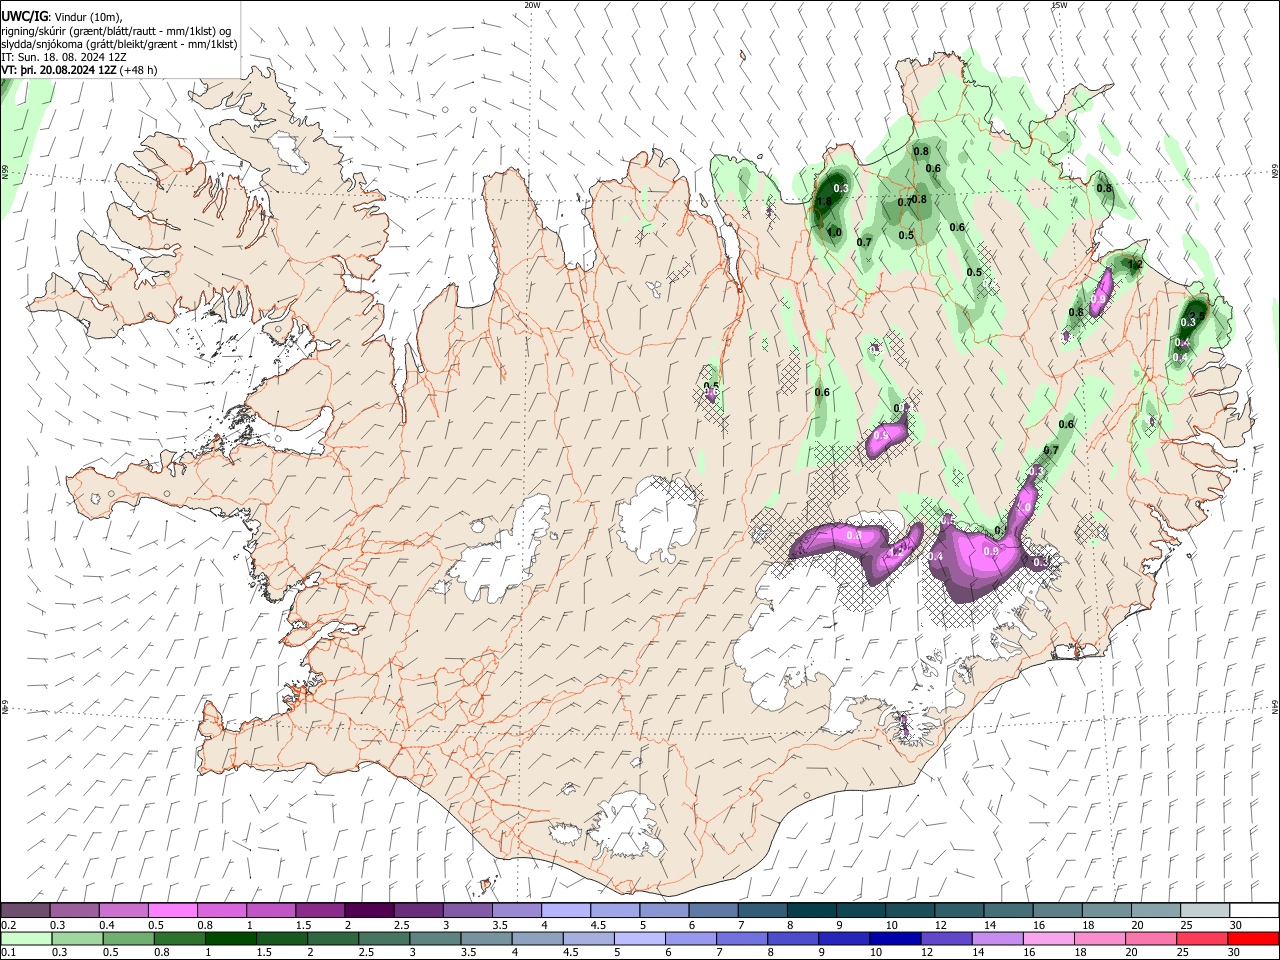Click the grey-blue 25 swatch in top legend row

pos(1203,911)
